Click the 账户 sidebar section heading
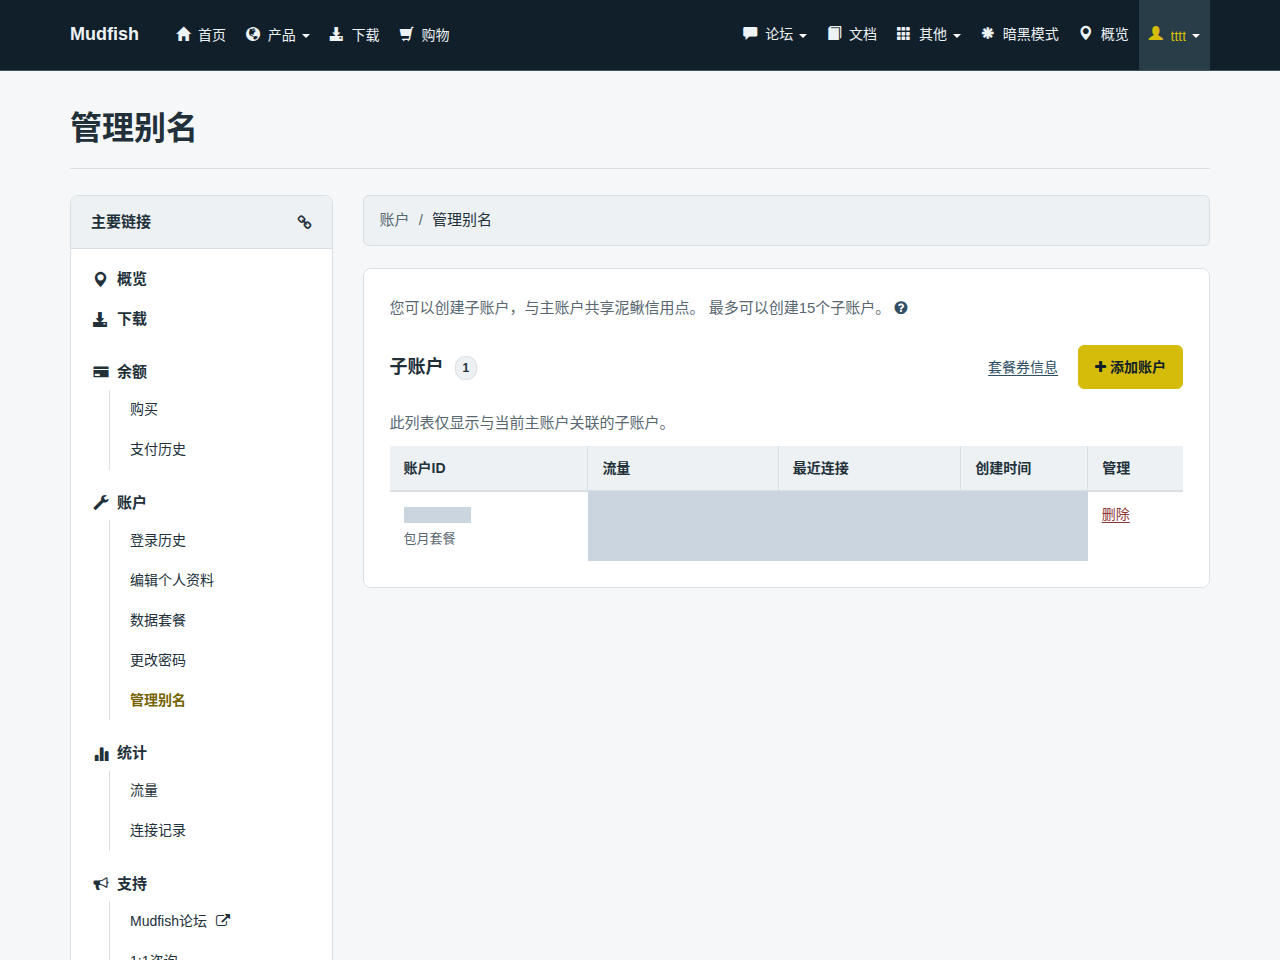Image resolution: width=1280 pixels, height=960 pixels. coord(120,503)
